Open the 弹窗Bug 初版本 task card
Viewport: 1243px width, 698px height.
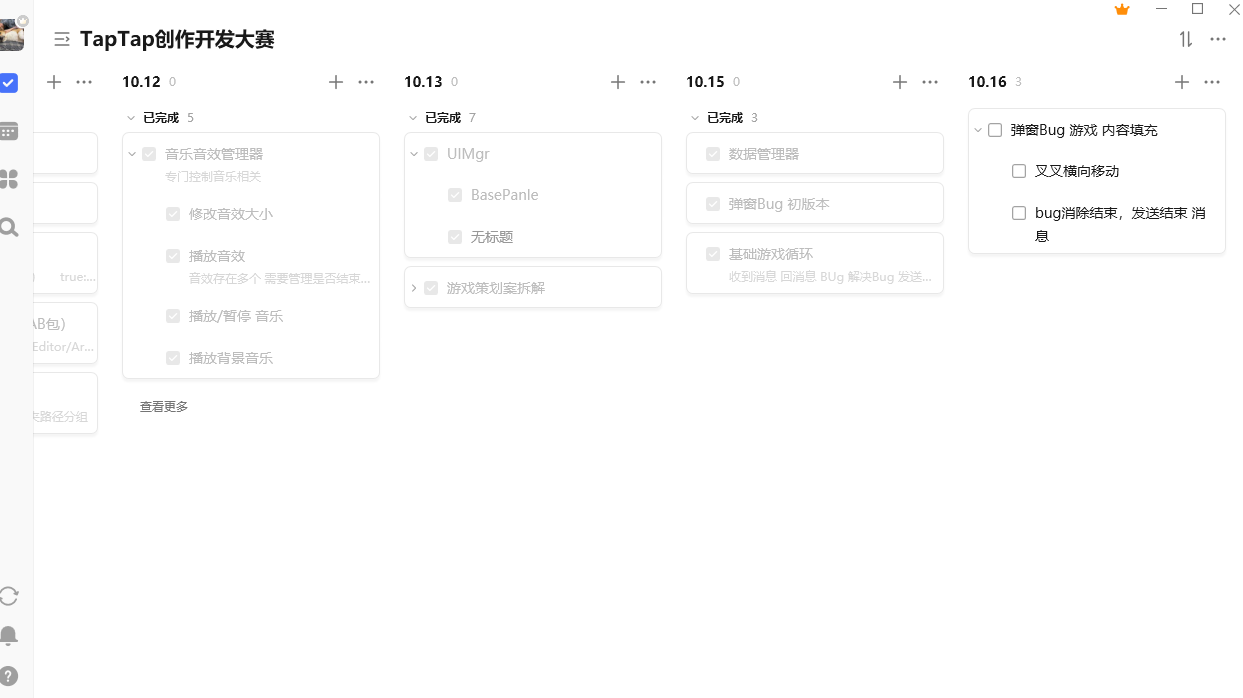(x=815, y=203)
